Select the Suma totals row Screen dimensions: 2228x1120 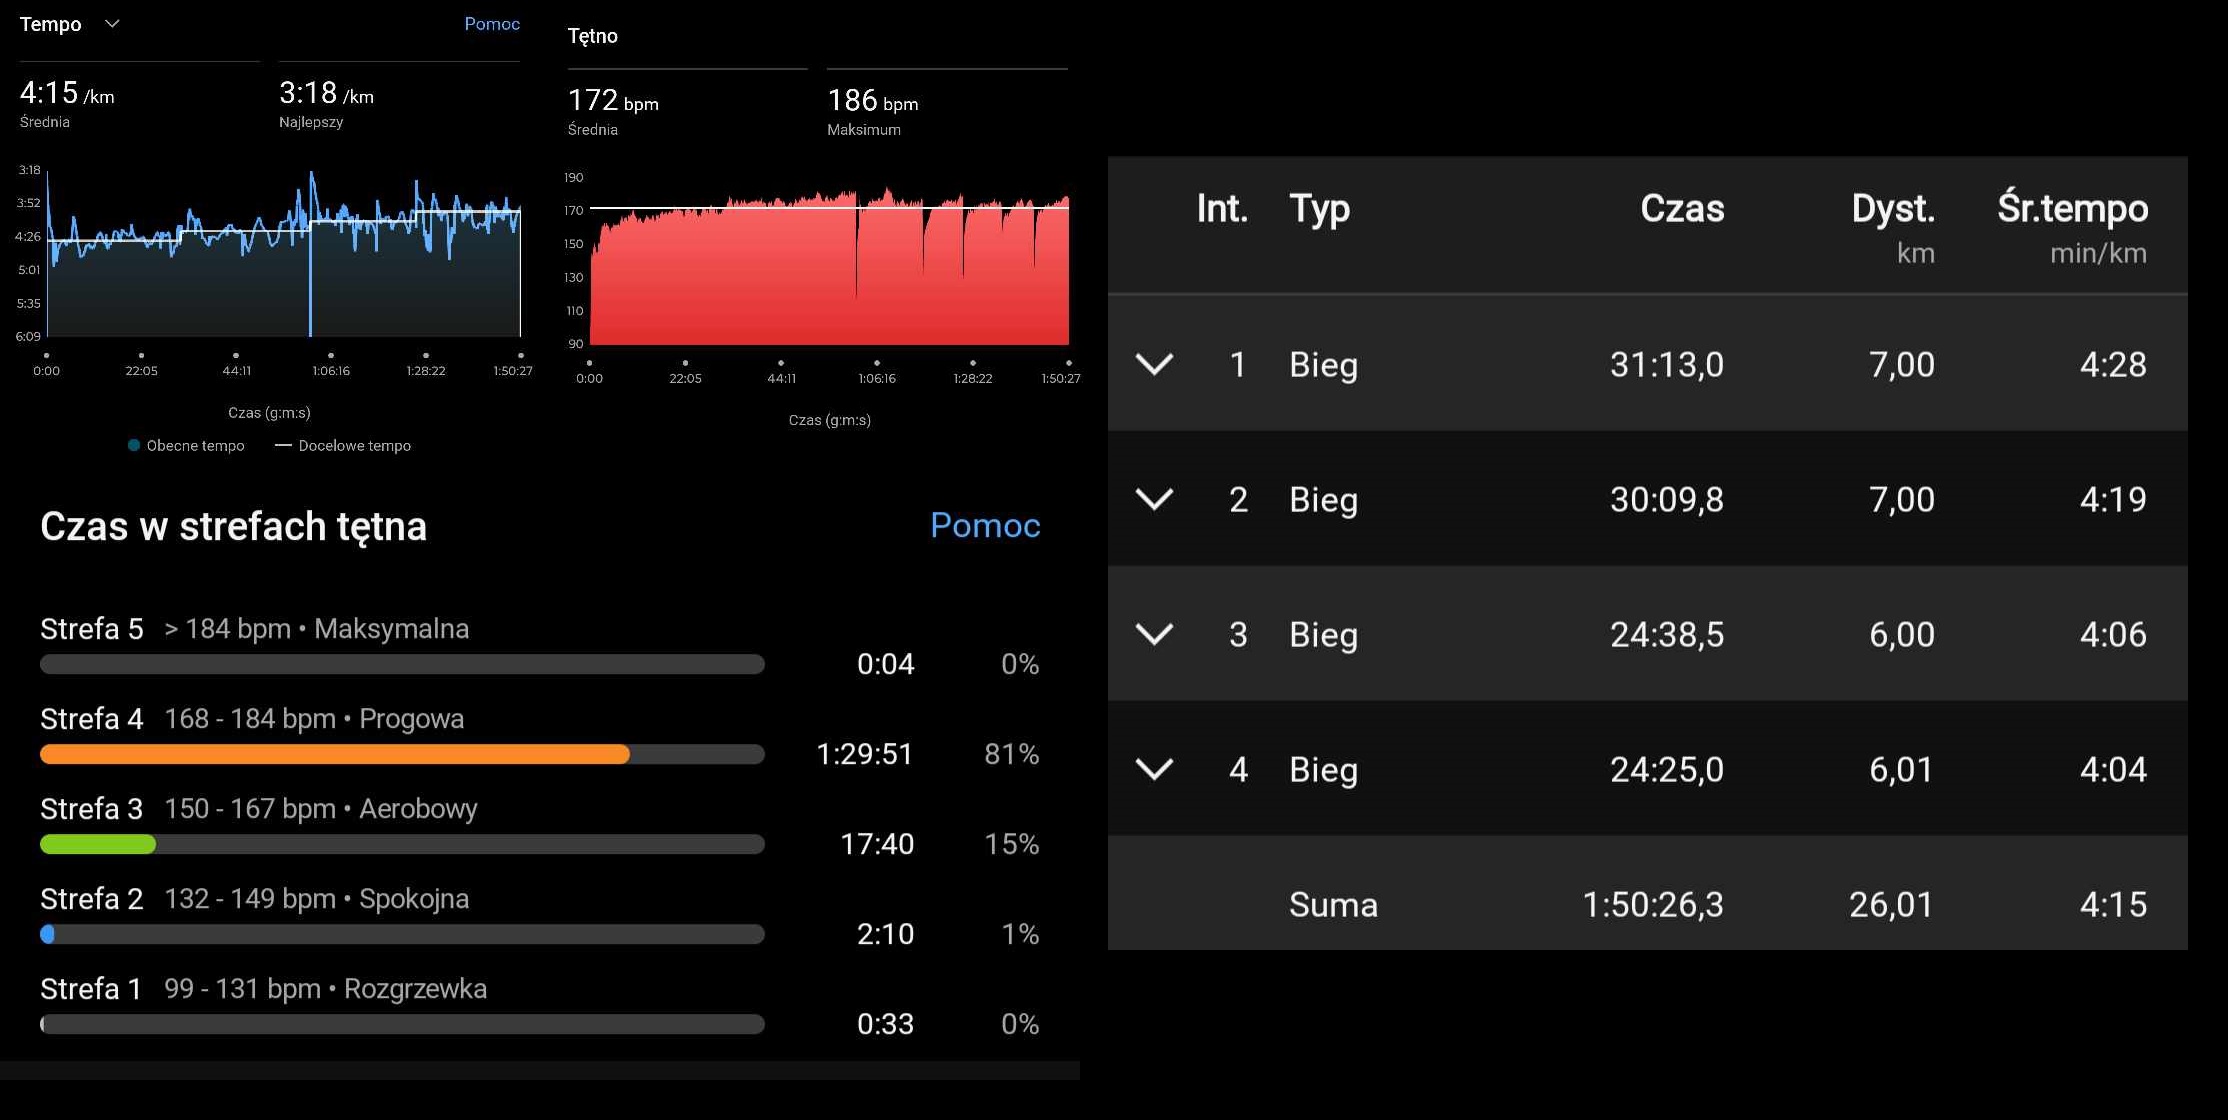(1647, 904)
